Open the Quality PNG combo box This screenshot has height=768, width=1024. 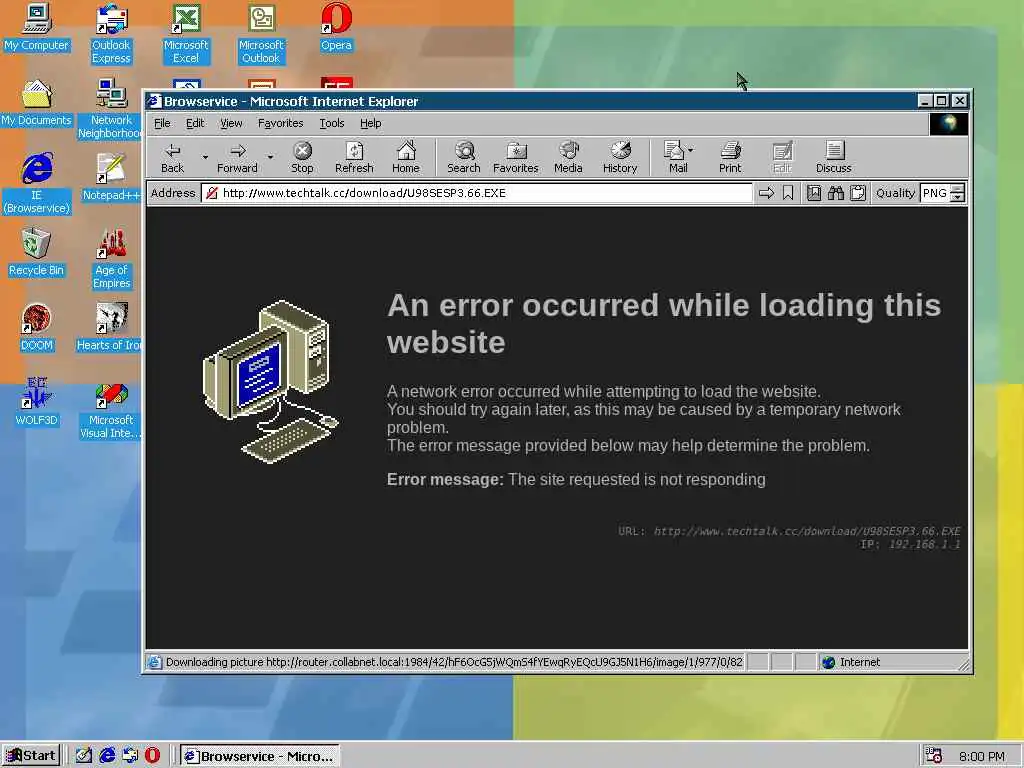942,193
